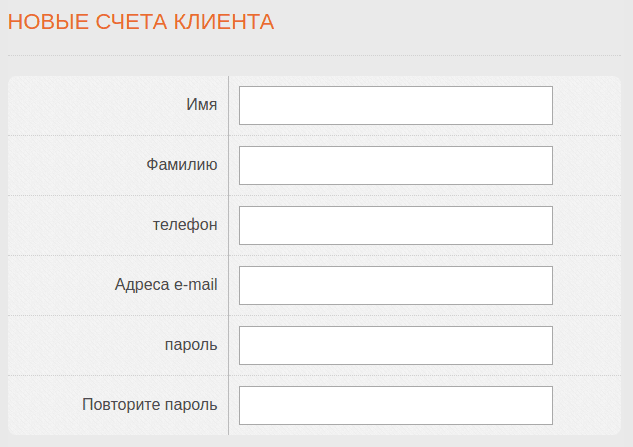
Task: Click the Фамилию label text
Action: (181, 165)
